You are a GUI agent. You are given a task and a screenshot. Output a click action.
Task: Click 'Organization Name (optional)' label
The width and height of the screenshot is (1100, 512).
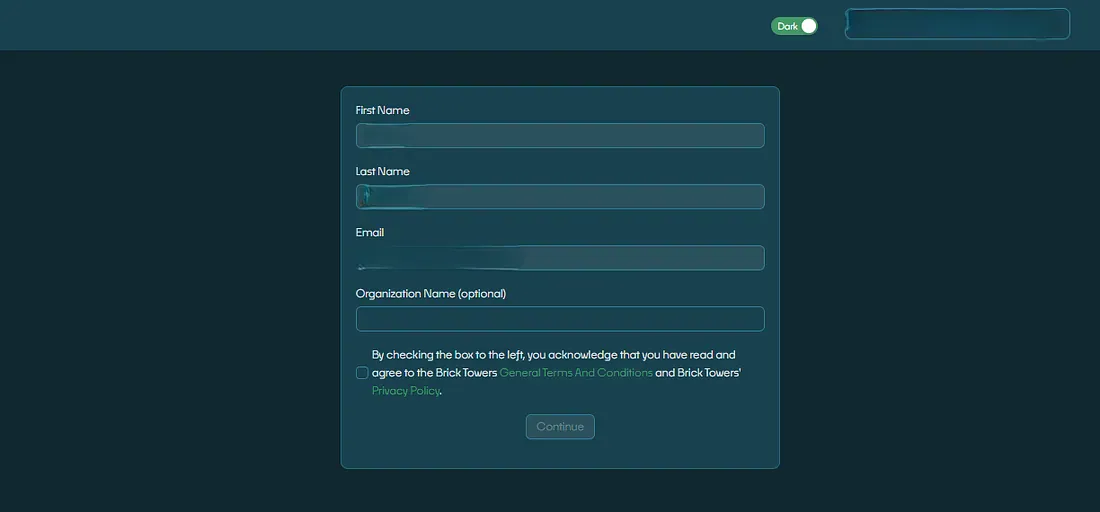(431, 293)
